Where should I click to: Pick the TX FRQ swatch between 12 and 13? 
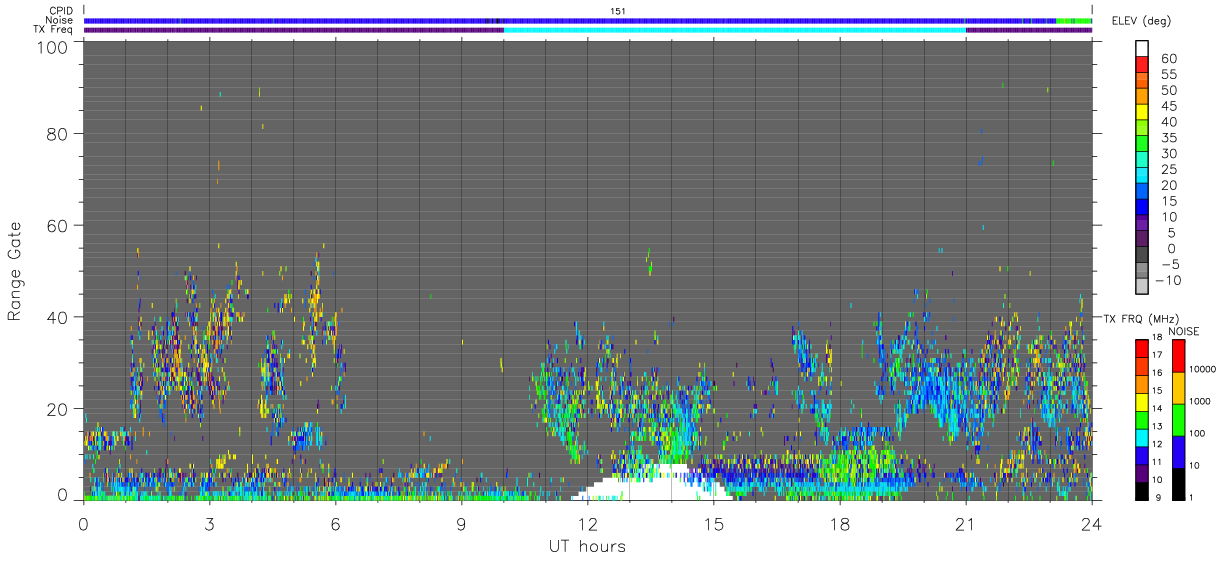(x=1141, y=437)
